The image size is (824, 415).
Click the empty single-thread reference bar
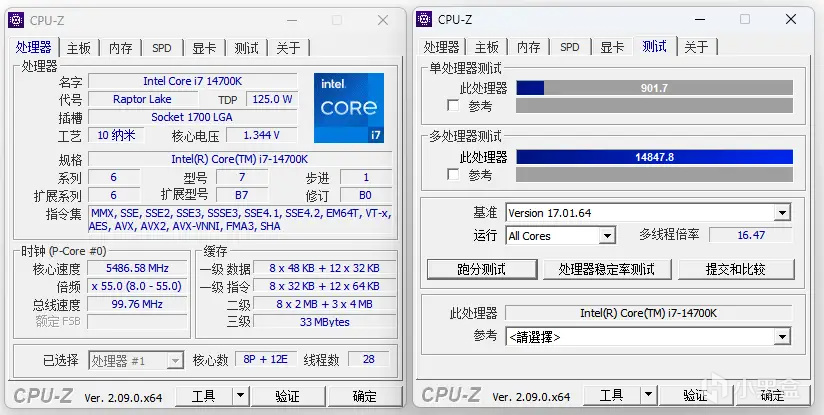point(654,106)
